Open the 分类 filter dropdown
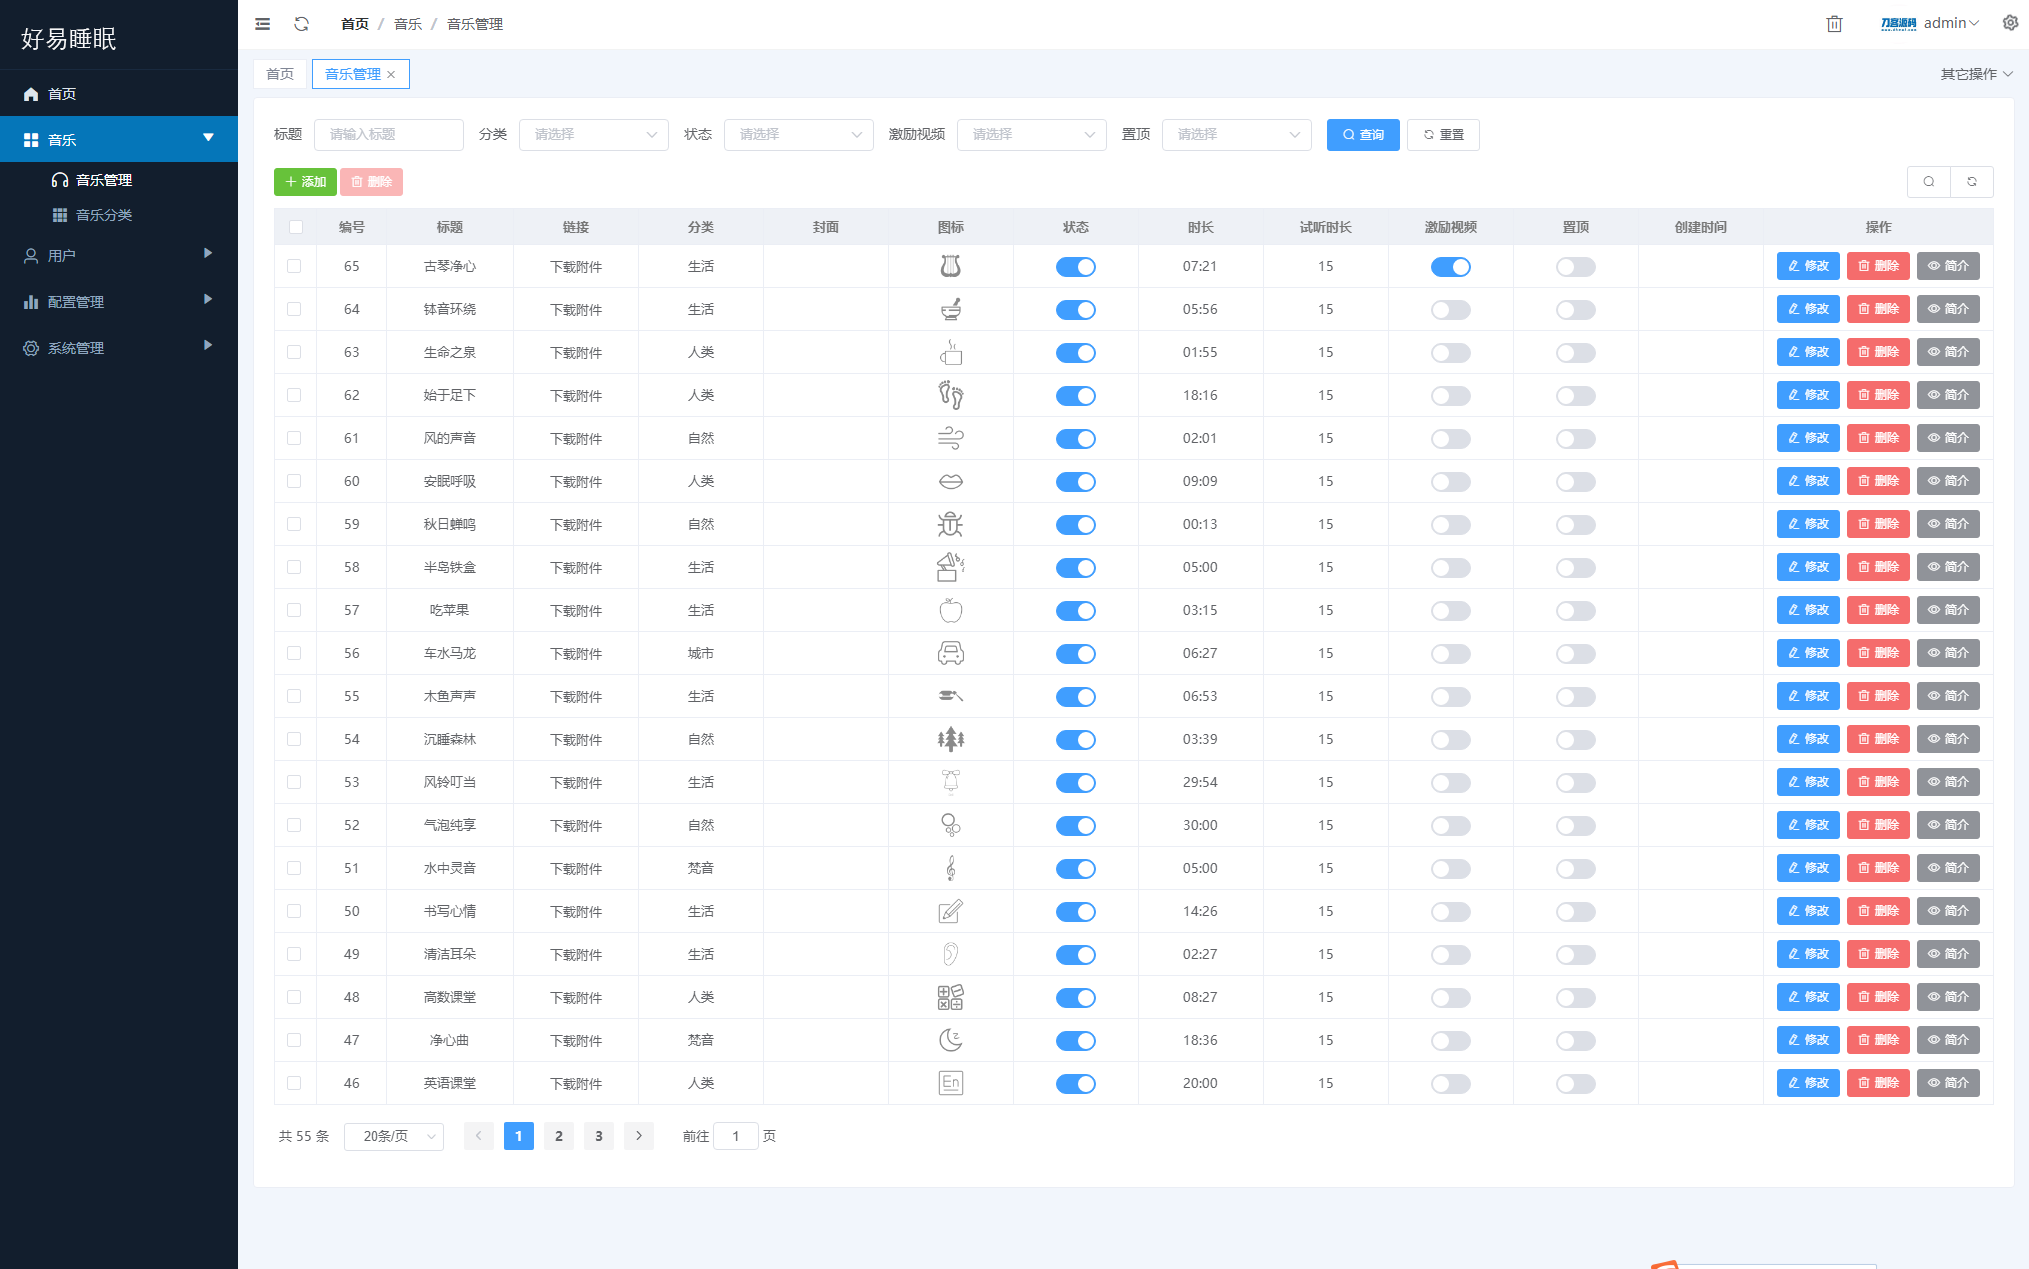 pyautogui.click(x=592, y=133)
